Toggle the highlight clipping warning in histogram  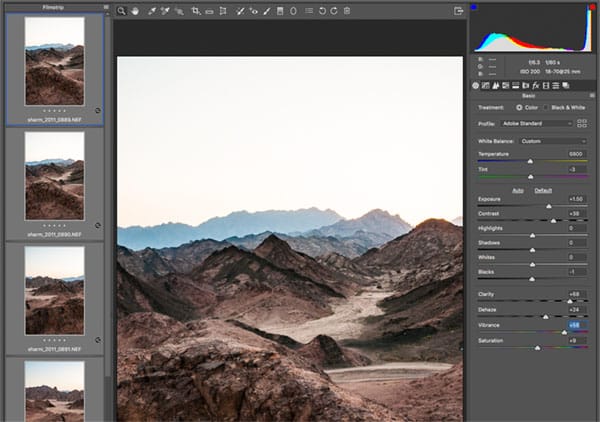pyautogui.click(x=592, y=7)
